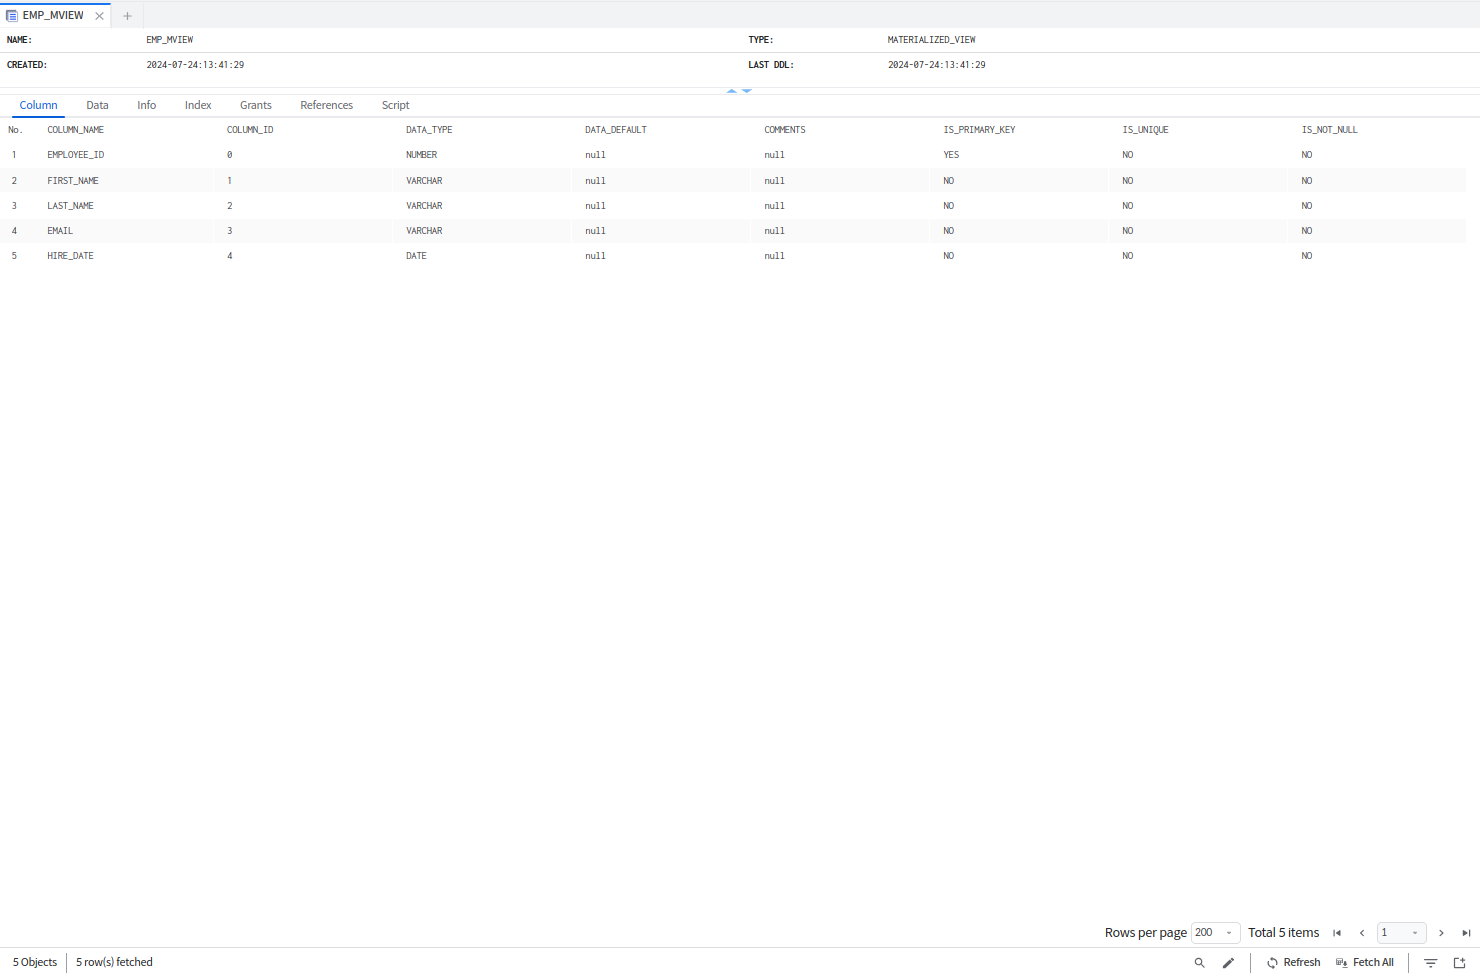This screenshot has height=977, width=1480.
Task: Click the COMMENTS column header
Action: tap(785, 130)
